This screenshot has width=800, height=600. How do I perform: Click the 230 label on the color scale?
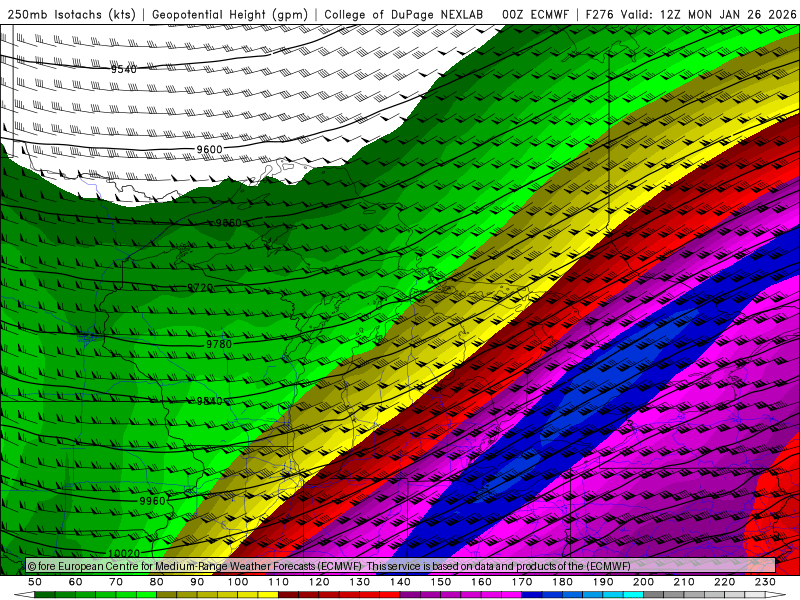point(765,582)
